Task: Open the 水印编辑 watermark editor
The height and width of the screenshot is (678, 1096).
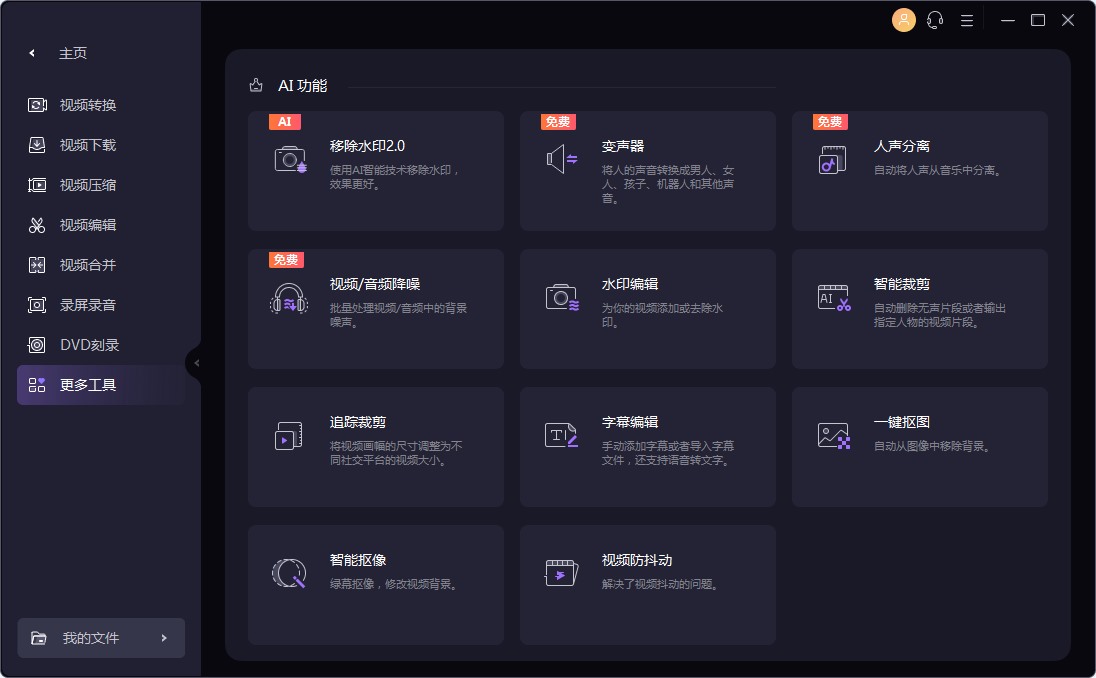Action: pyautogui.click(x=647, y=308)
